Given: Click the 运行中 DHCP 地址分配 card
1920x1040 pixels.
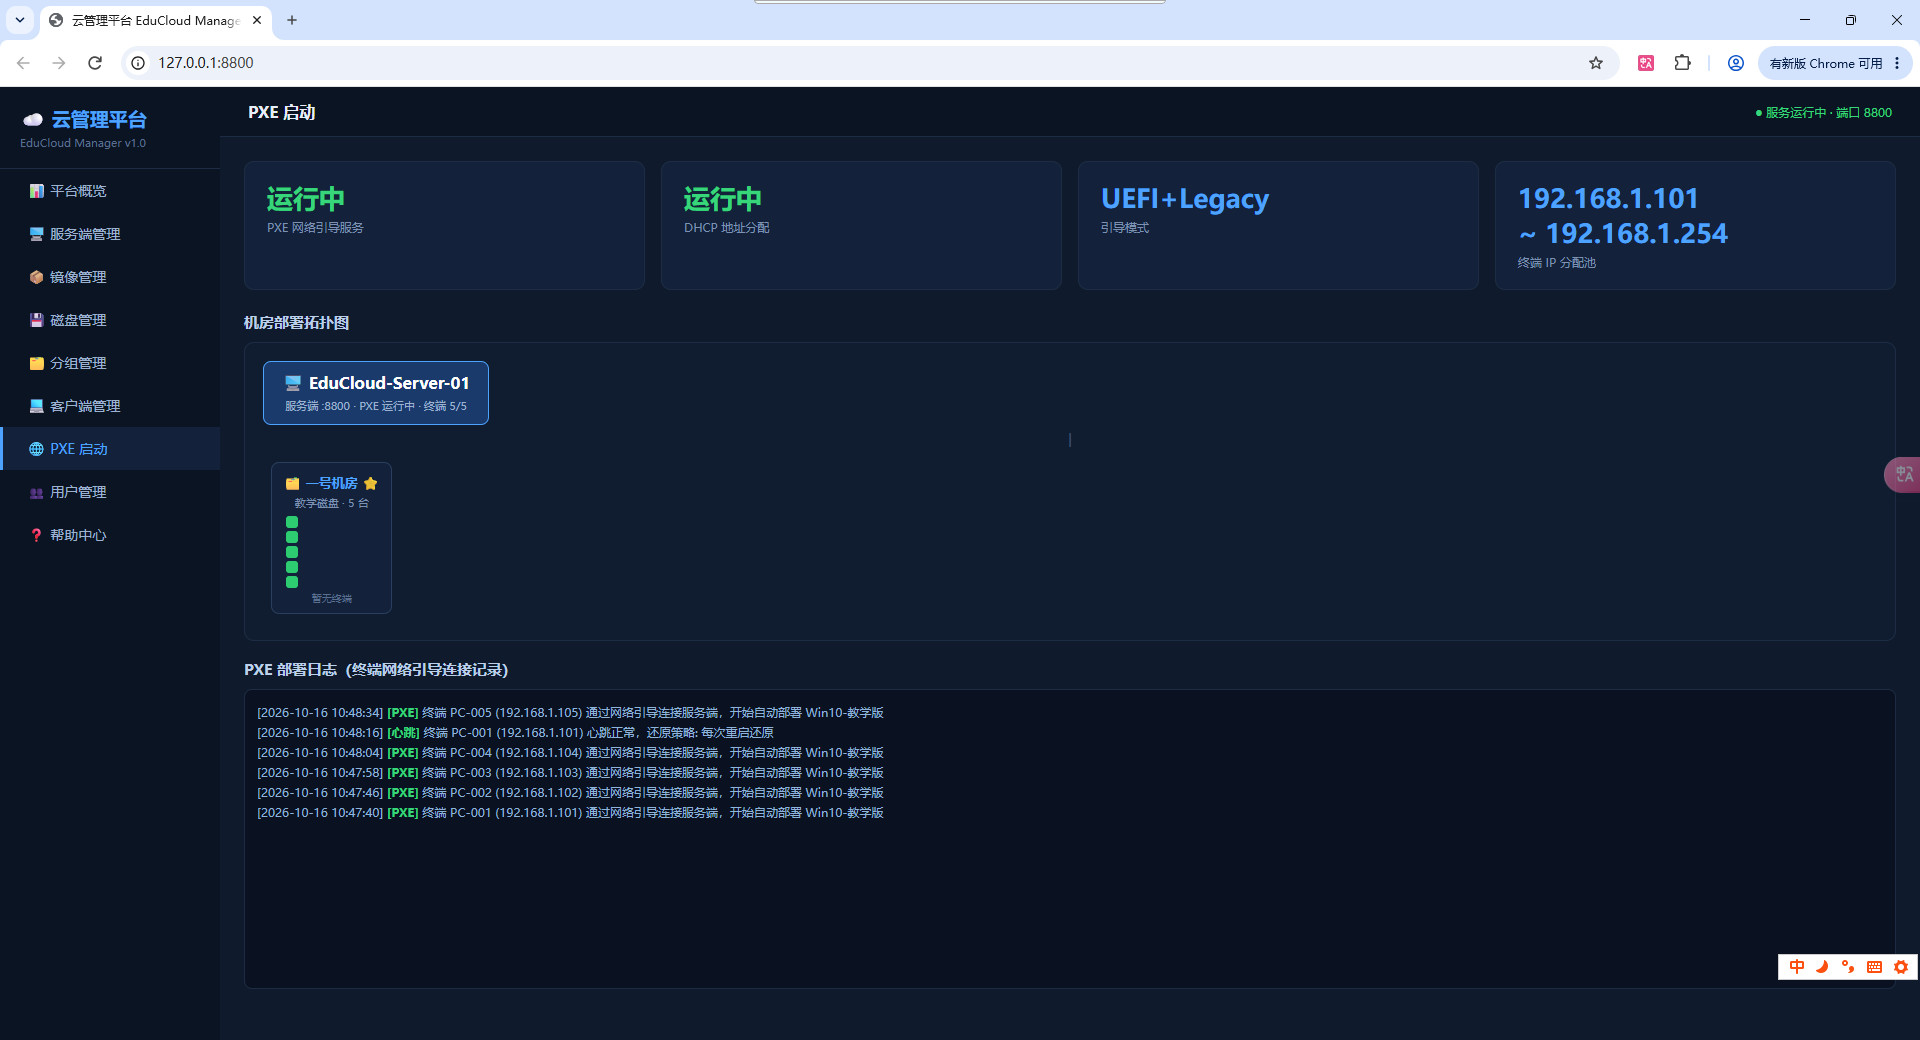Looking at the screenshot, I should 861,226.
